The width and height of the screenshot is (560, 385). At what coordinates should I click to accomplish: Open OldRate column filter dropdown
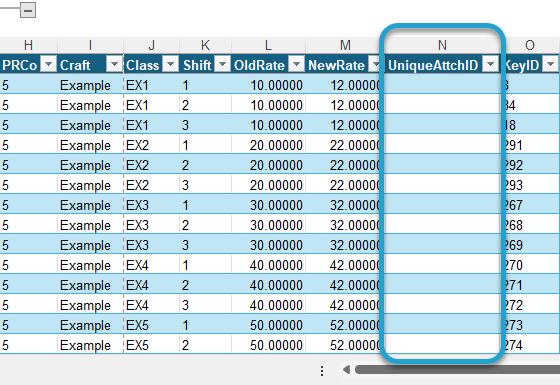click(x=296, y=64)
